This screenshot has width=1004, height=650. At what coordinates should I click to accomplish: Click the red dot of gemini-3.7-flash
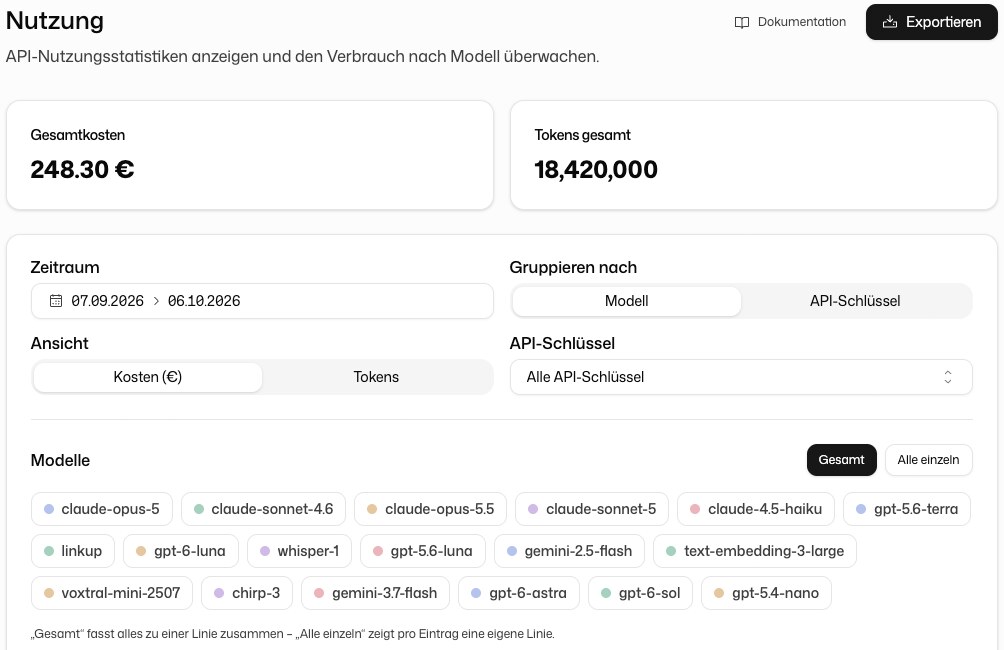[x=319, y=593]
